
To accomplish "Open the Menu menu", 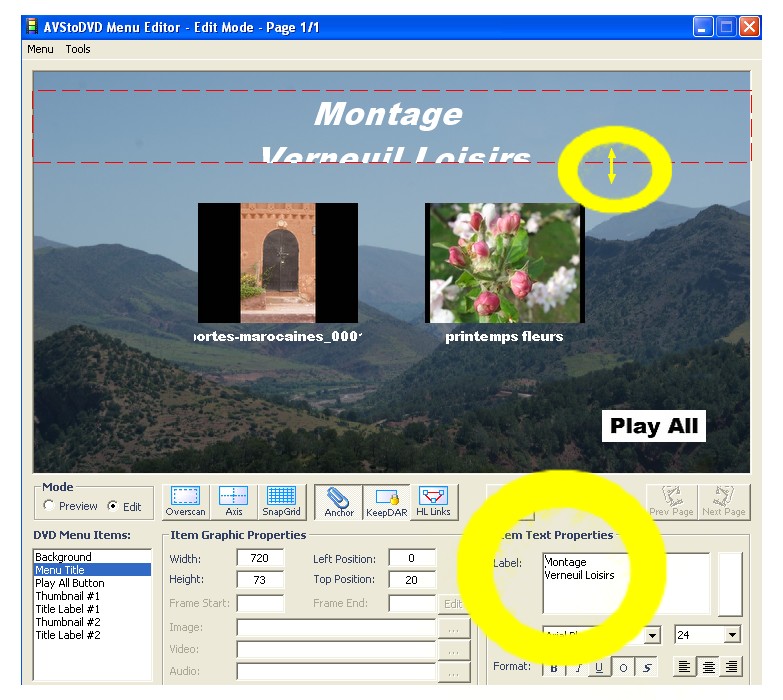I will click(x=40, y=49).
